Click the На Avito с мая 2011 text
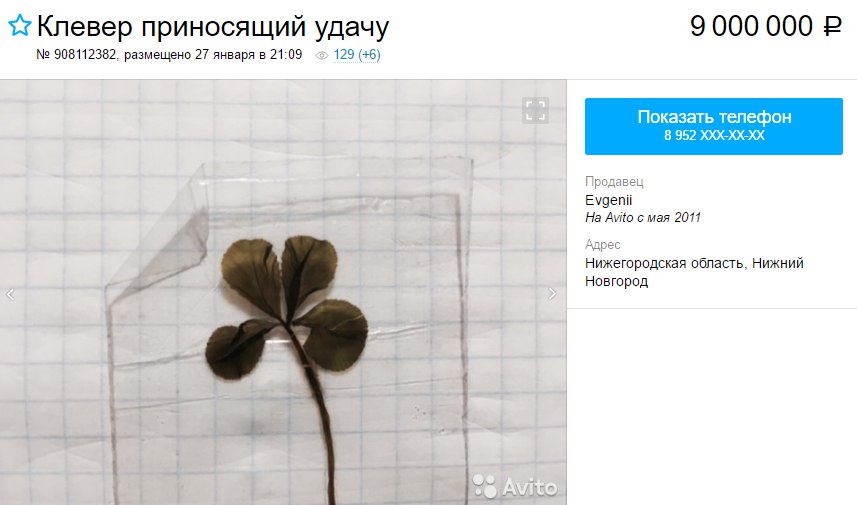The image size is (857, 505). point(643,218)
